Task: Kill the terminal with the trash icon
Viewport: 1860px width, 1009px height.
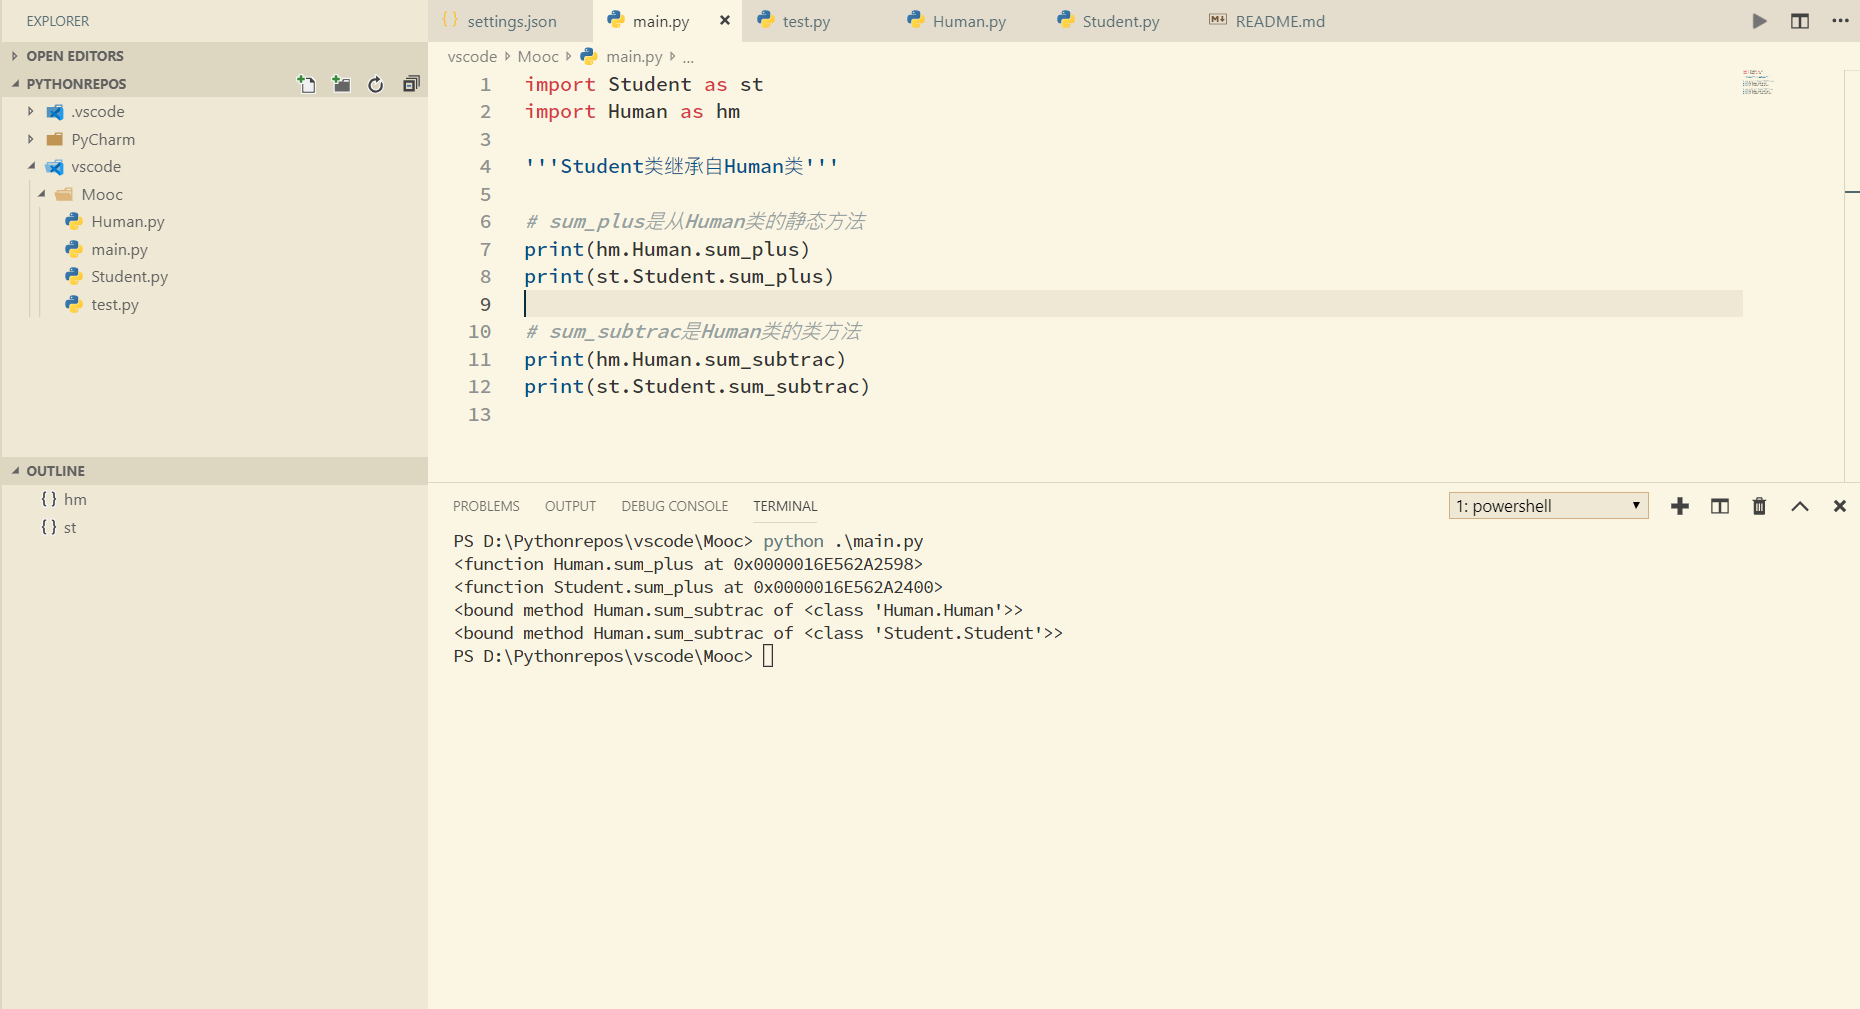Action: pos(1759,506)
